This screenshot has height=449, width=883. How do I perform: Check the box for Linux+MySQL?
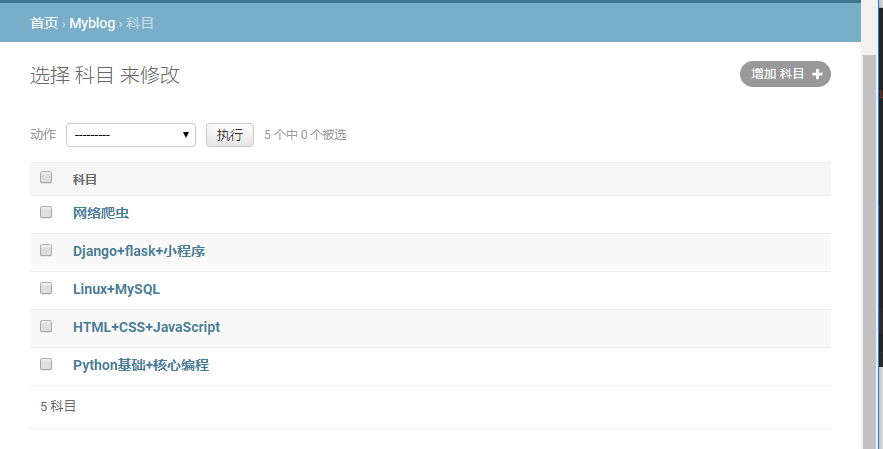coord(46,288)
